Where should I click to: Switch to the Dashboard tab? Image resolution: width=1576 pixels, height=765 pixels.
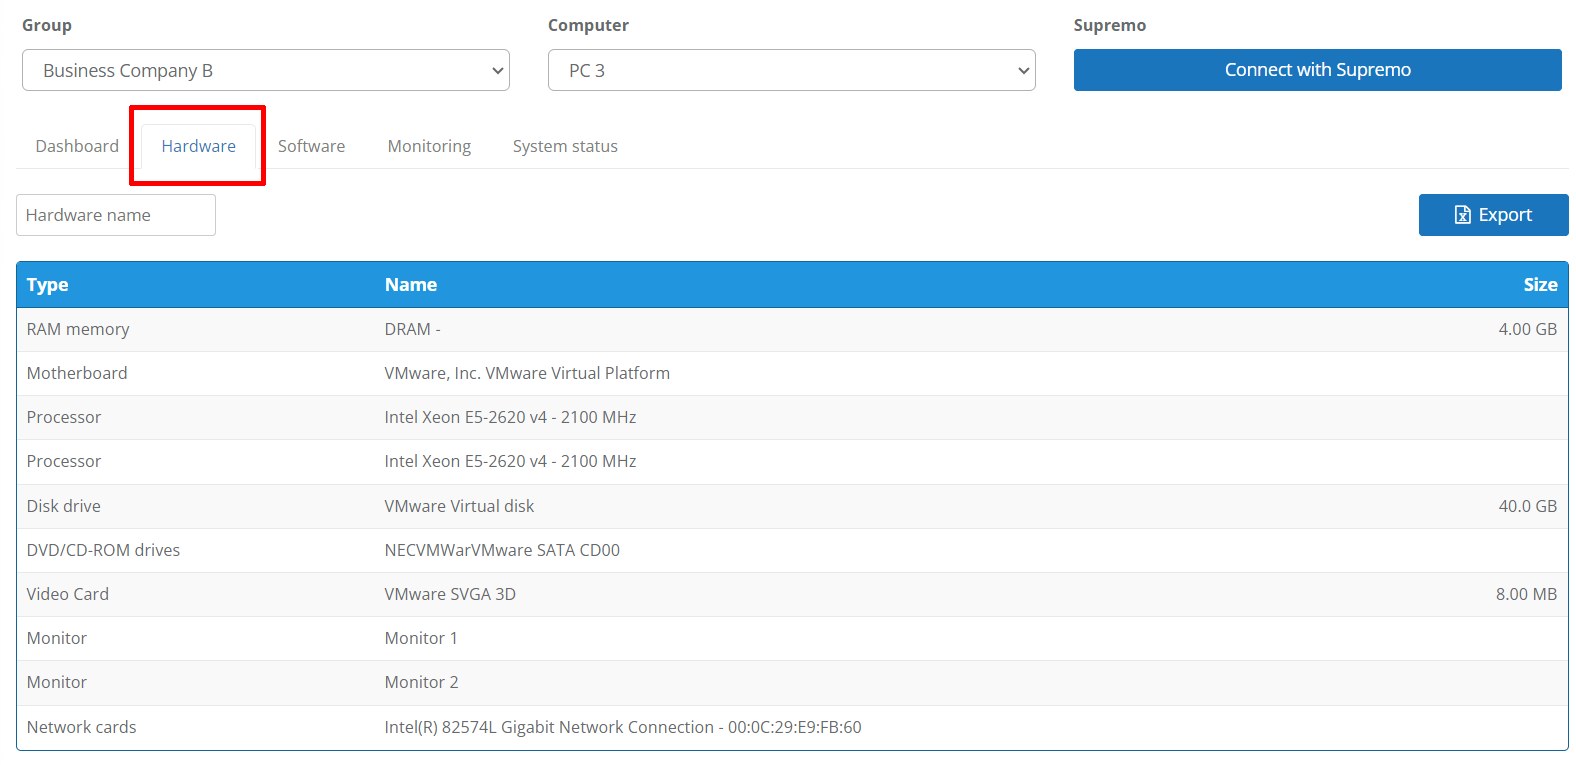click(x=77, y=146)
